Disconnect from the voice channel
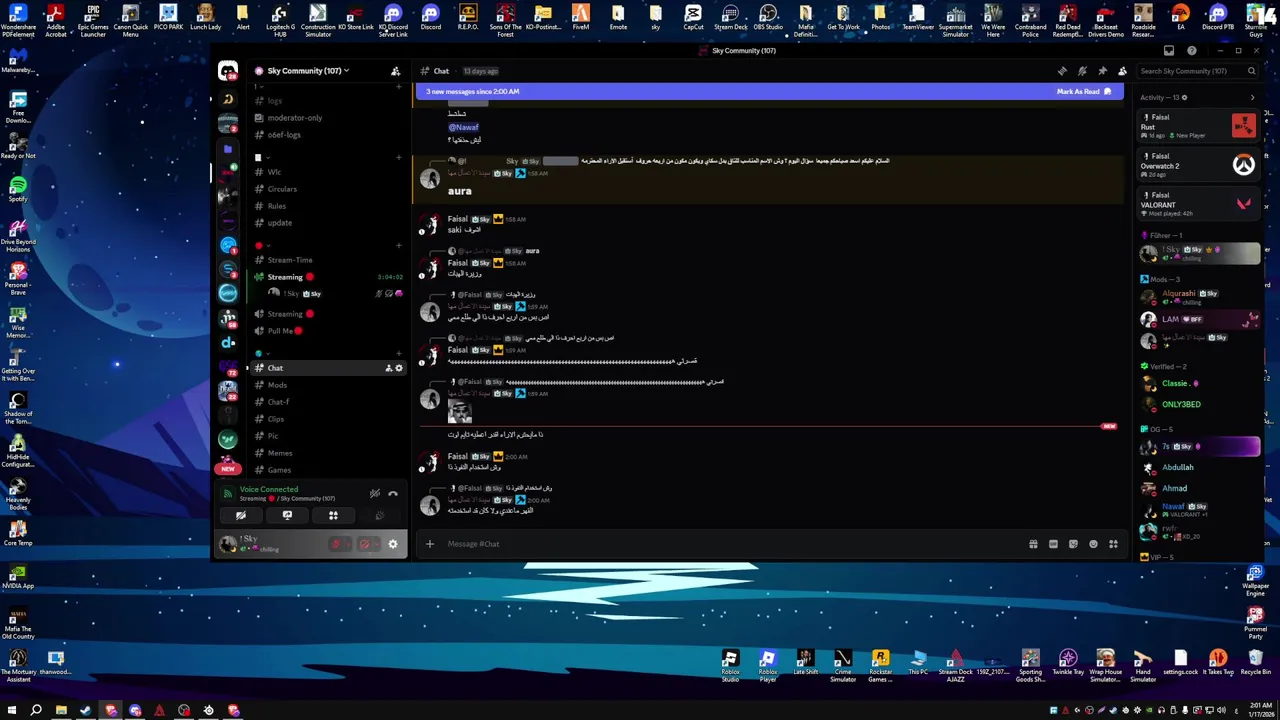1280x720 pixels. click(x=393, y=493)
